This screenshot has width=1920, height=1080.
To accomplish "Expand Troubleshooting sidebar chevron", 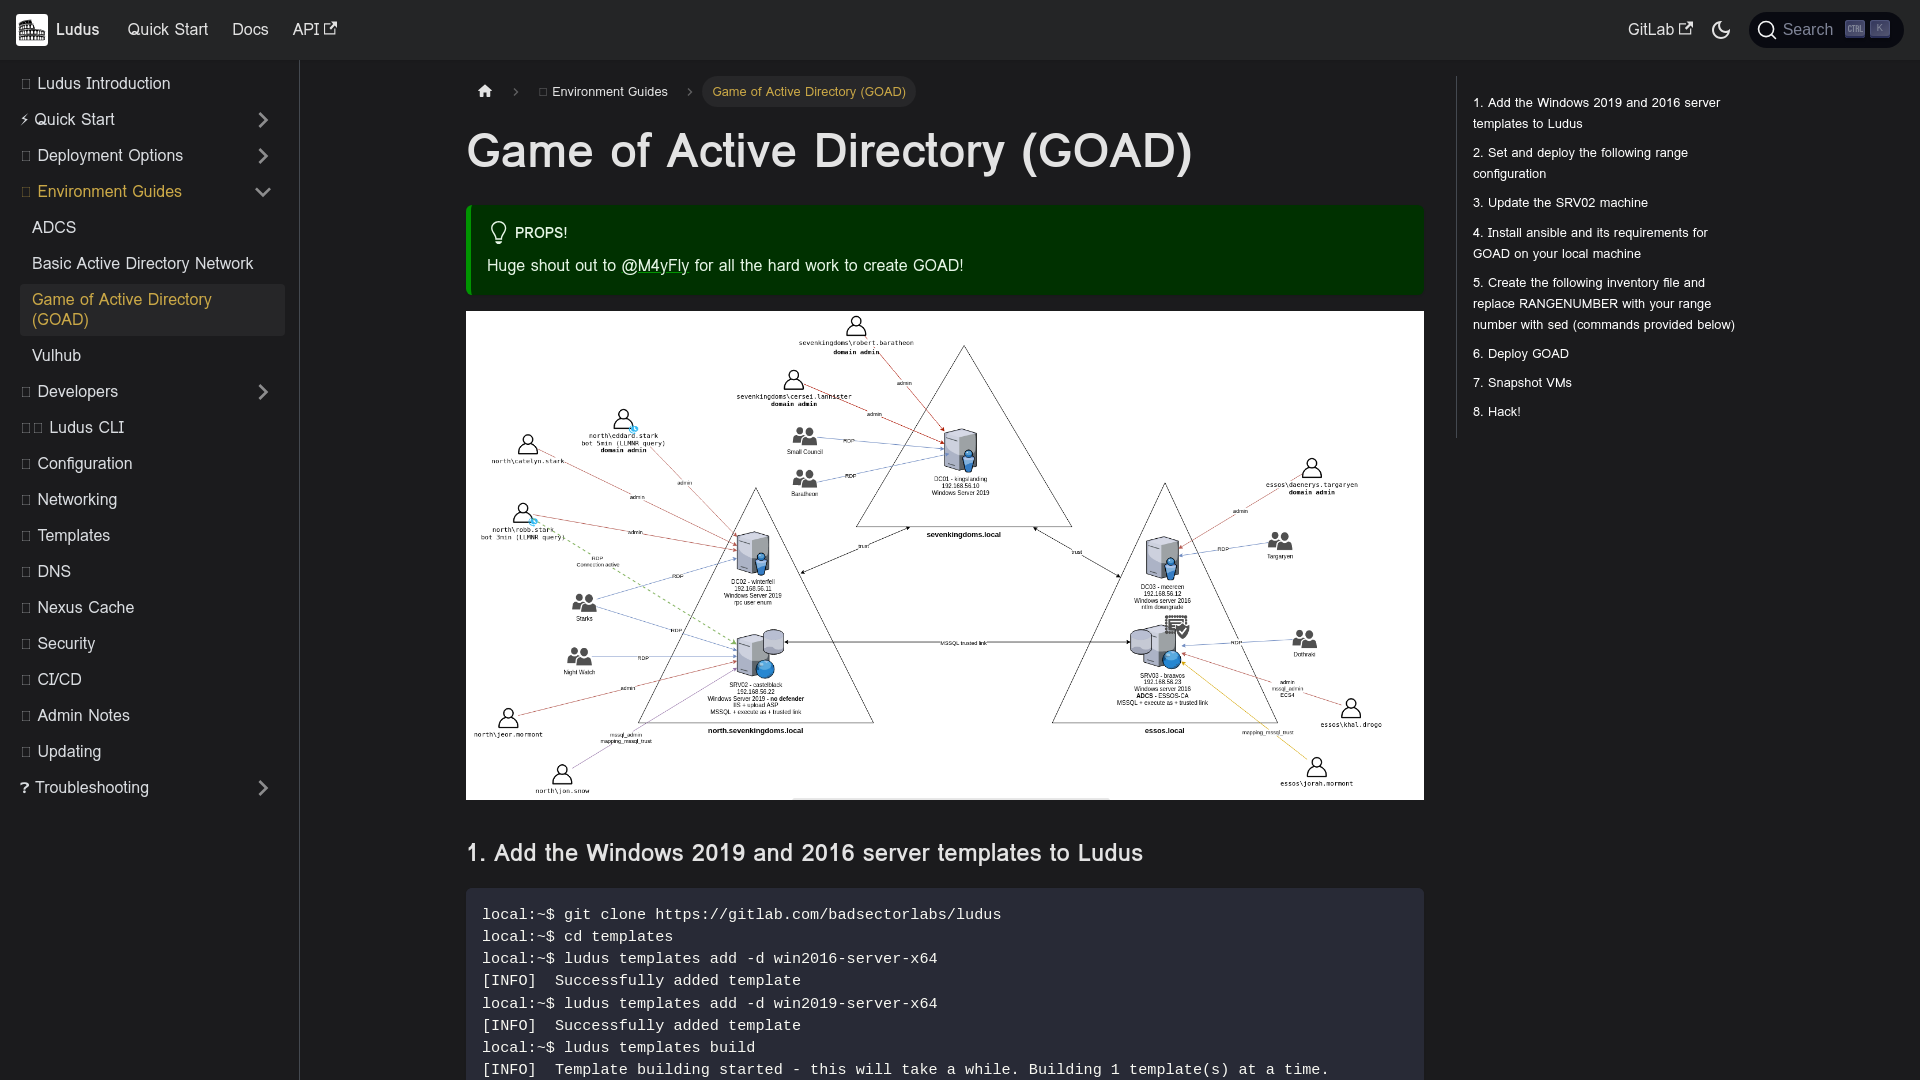I will pyautogui.click(x=263, y=788).
